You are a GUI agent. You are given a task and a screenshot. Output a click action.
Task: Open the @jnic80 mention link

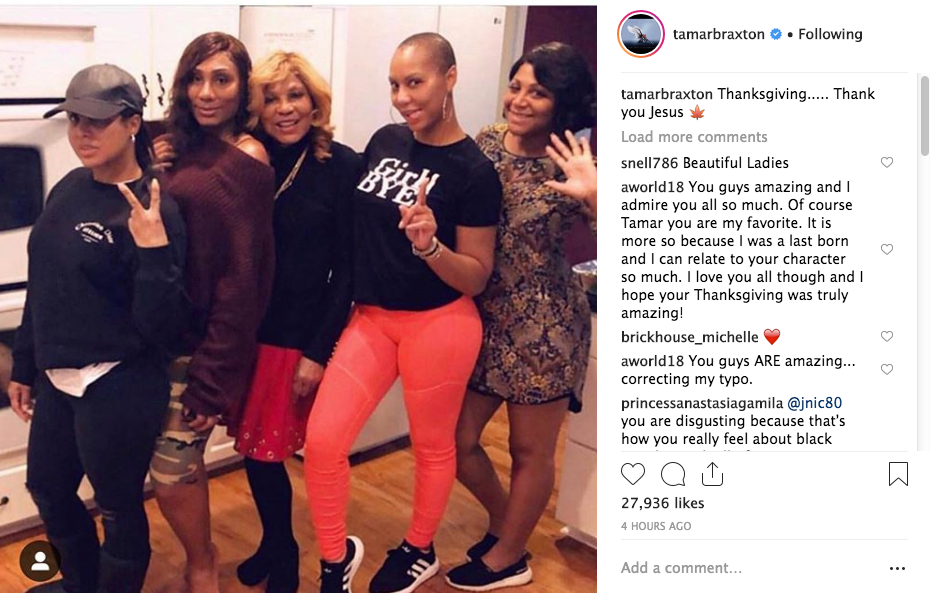(x=814, y=403)
